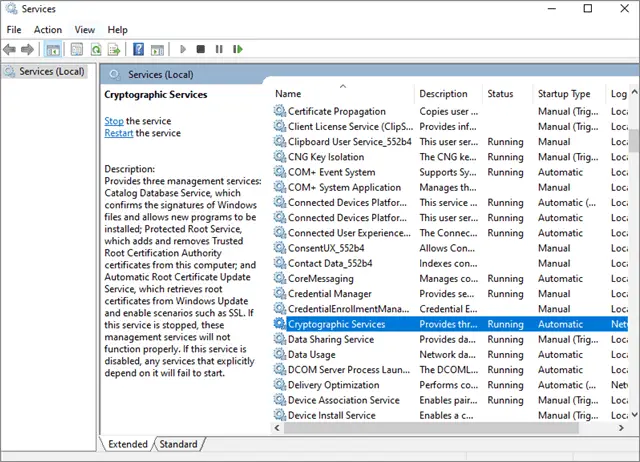Image resolution: width=640 pixels, height=462 pixels.
Task: Select Device Install Service row
Action: pyautogui.click(x=451, y=415)
